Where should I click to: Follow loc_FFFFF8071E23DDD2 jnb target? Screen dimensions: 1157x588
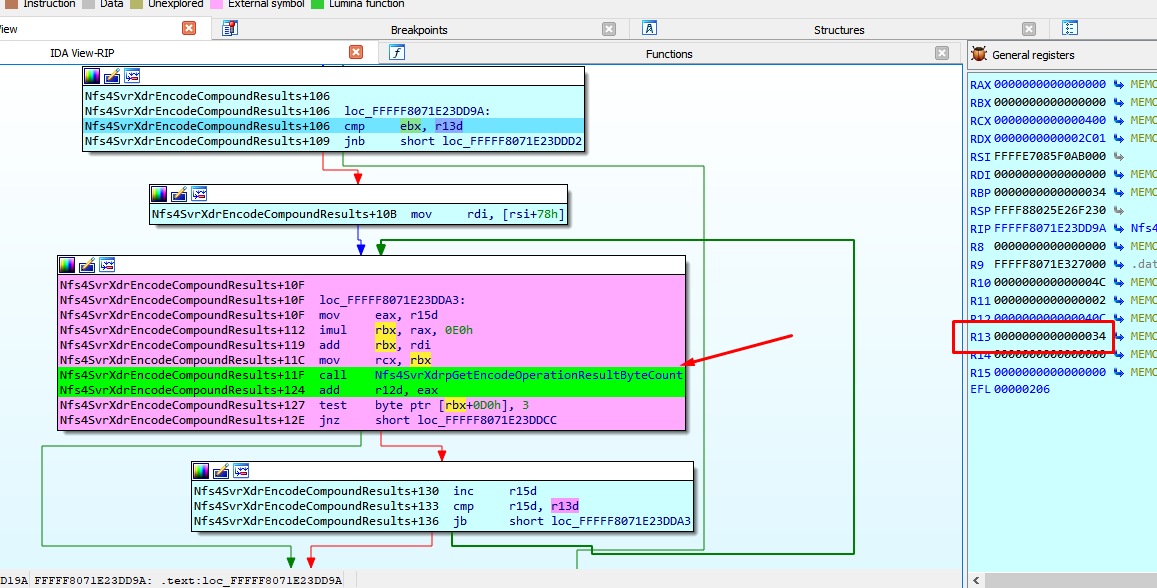pos(512,141)
